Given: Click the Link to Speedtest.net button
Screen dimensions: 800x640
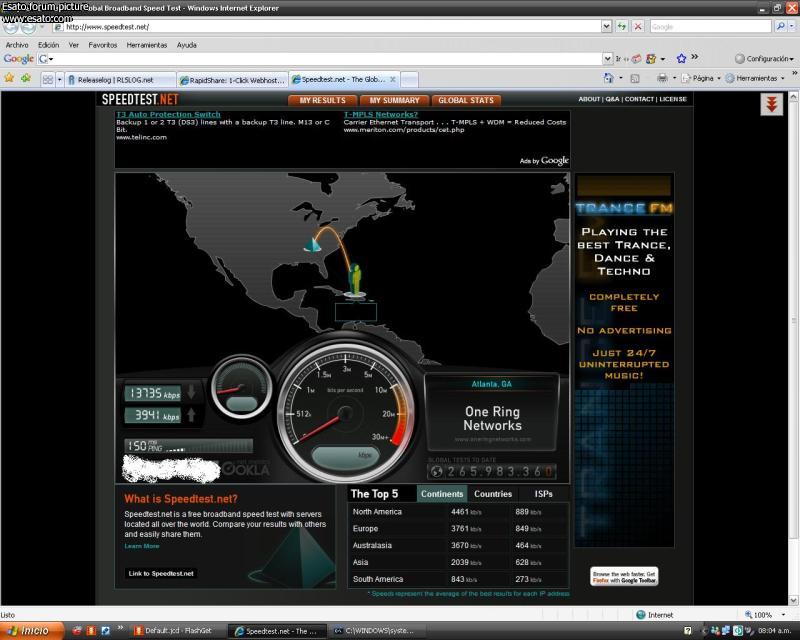Looking at the screenshot, I should (161, 573).
